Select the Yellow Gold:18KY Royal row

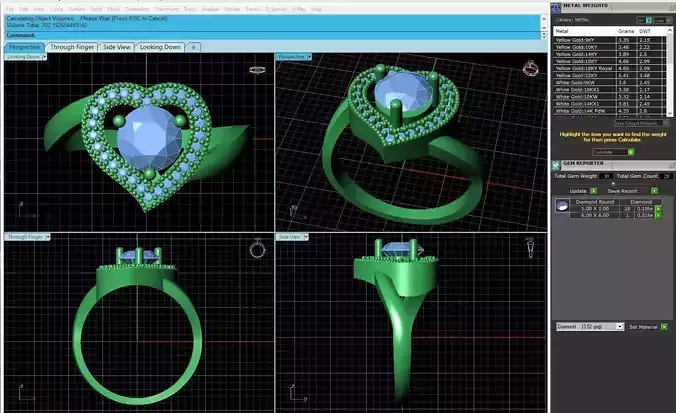click(x=610, y=68)
